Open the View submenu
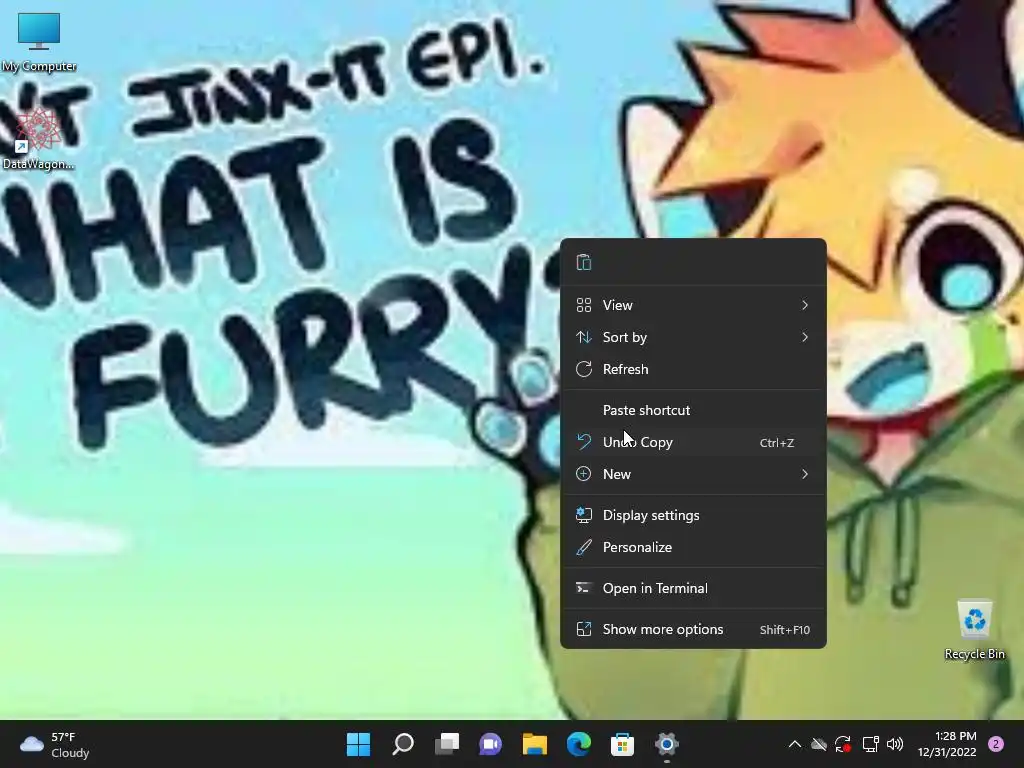Screen dimensions: 1024x768 (694, 305)
